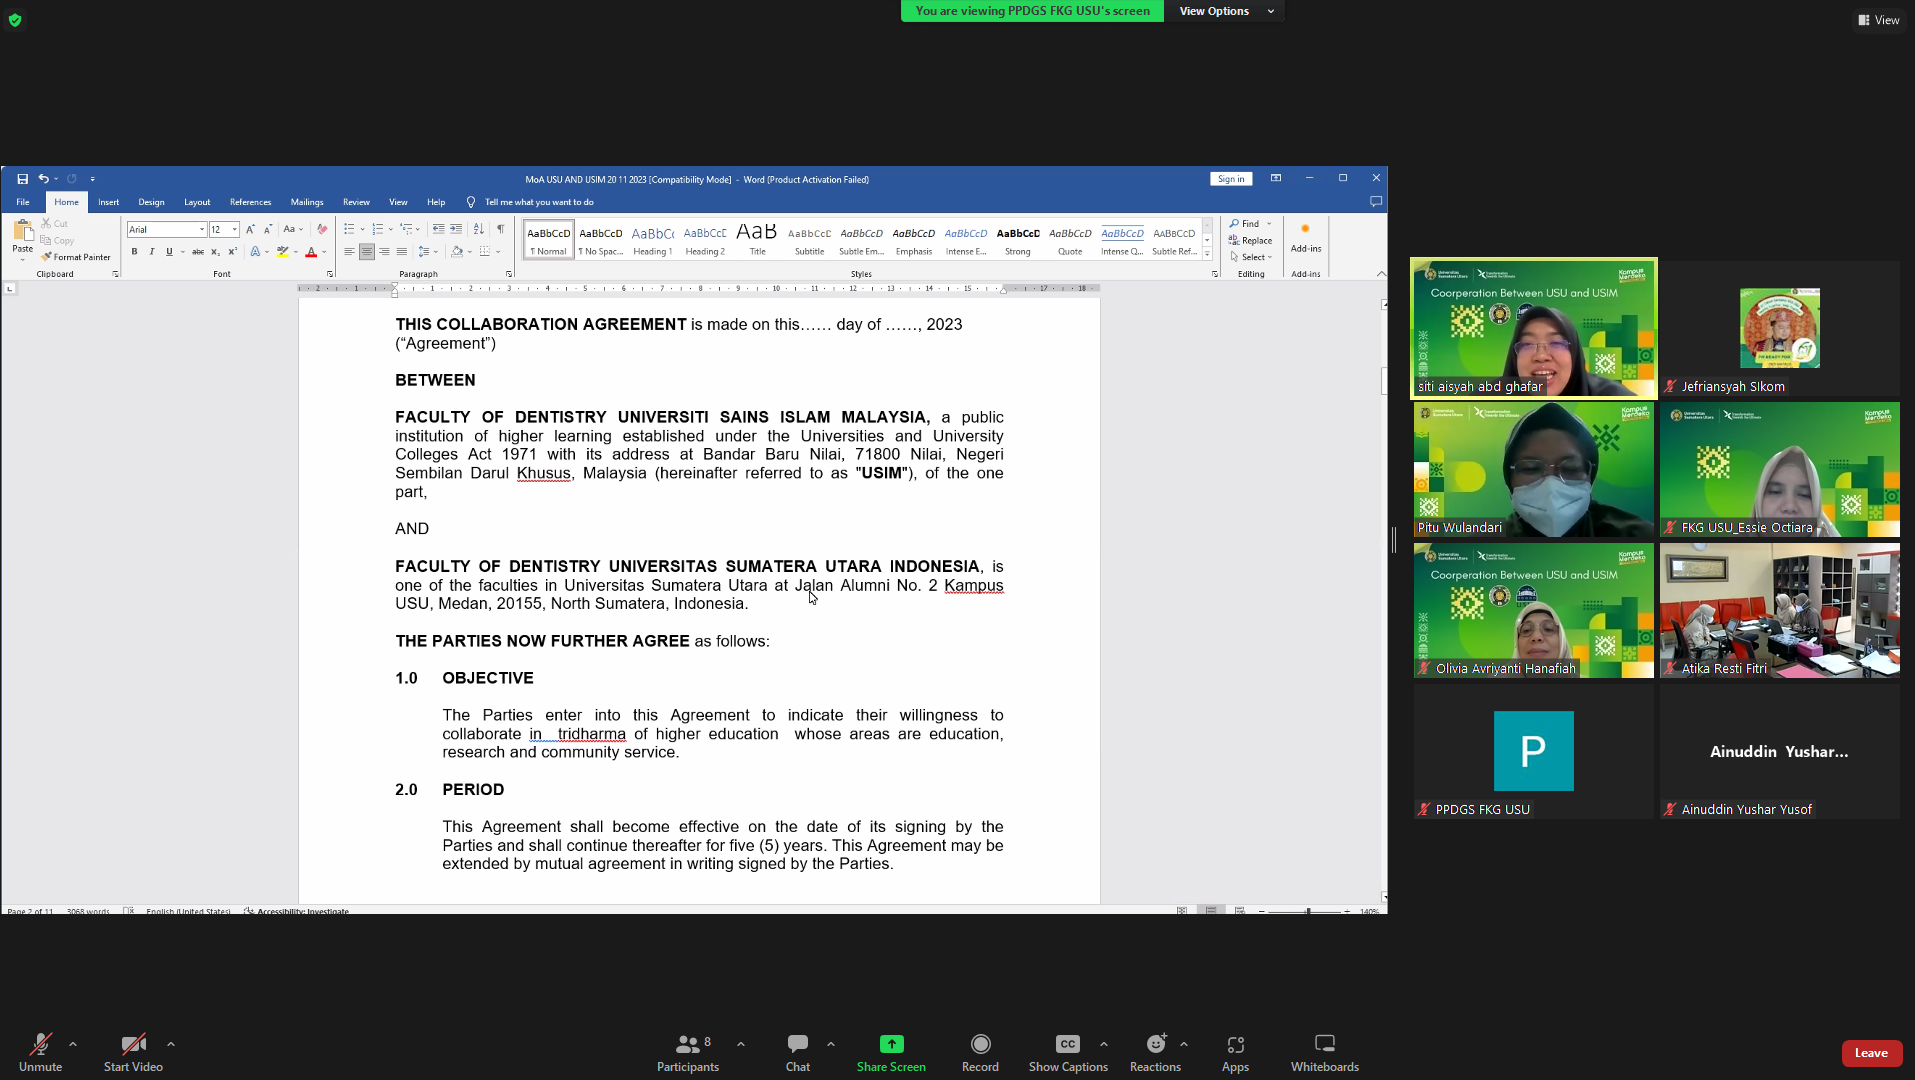The image size is (1915, 1080).
Task: Click the Zoom encryption shield icon
Action: (15, 20)
